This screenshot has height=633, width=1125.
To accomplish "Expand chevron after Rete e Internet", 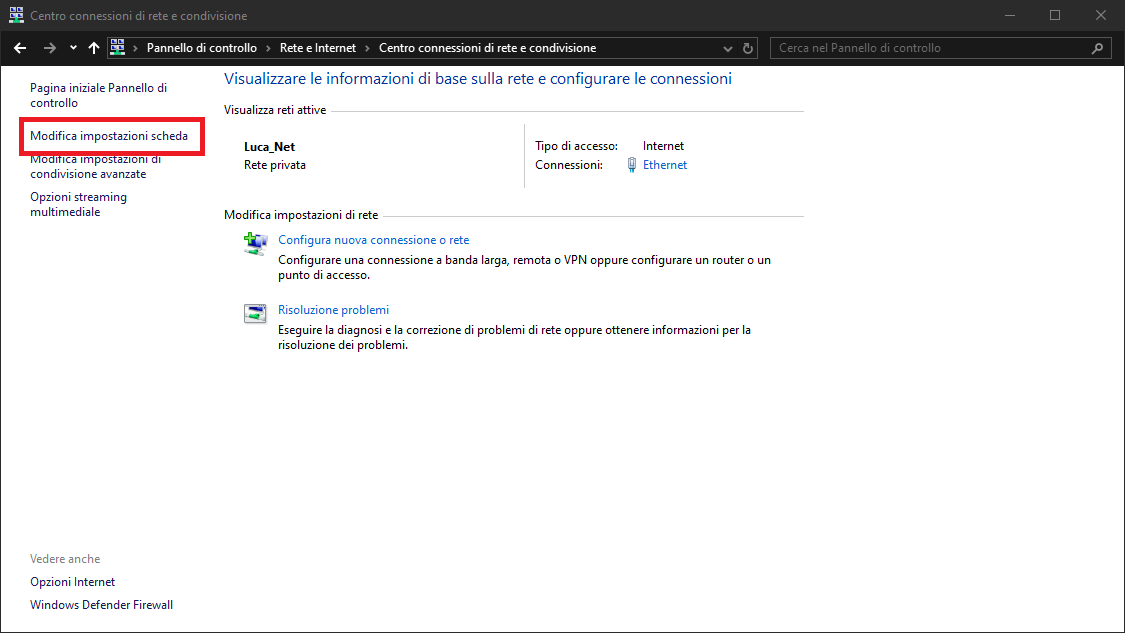I will pos(367,48).
